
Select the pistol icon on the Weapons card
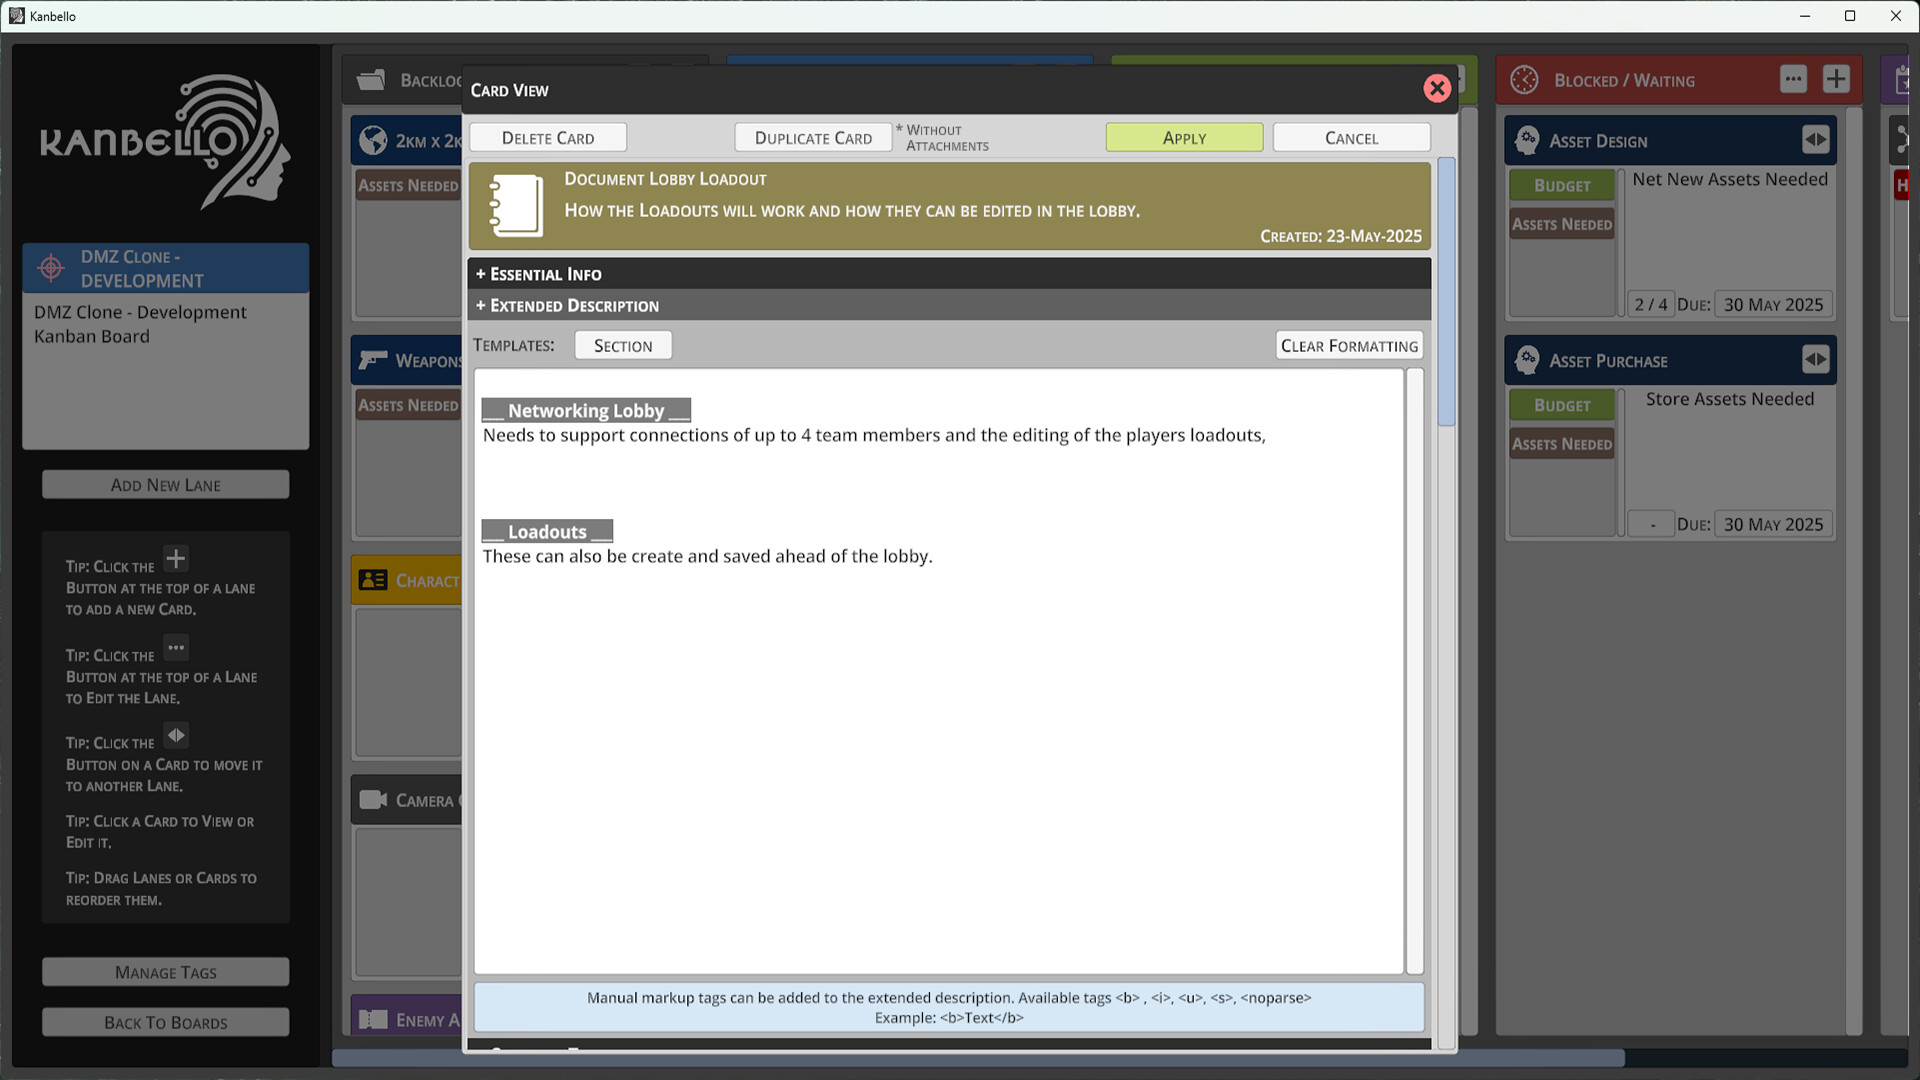click(x=374, y=360)
